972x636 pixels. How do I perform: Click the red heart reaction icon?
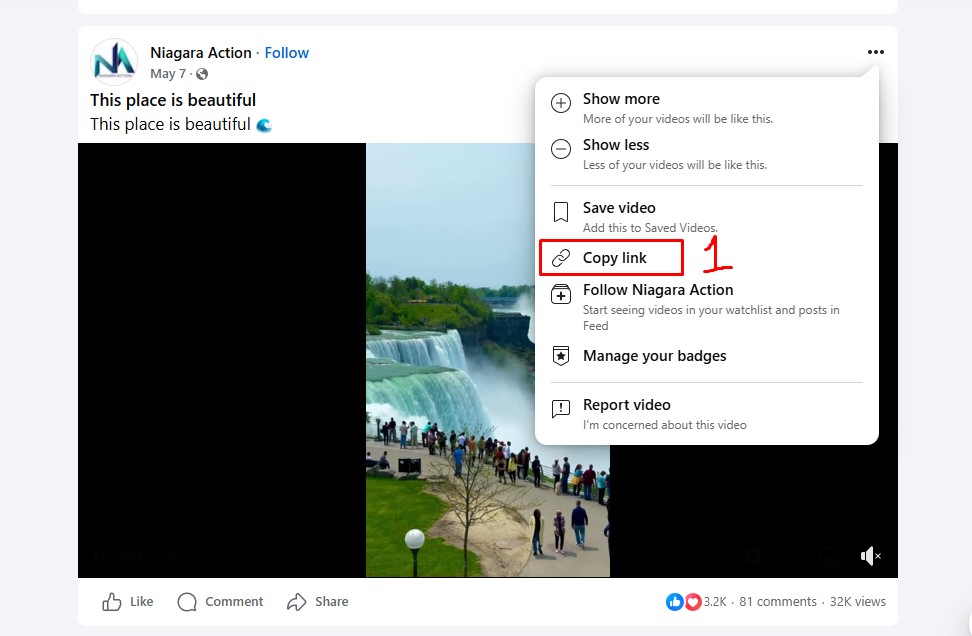[x=692, y=601]
